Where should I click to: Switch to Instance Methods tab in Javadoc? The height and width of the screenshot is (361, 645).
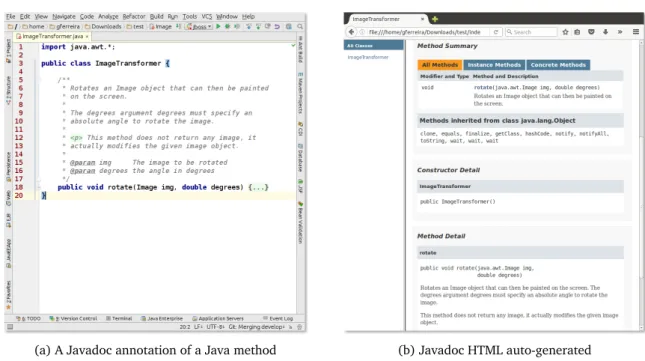click(x=494, y=65)
